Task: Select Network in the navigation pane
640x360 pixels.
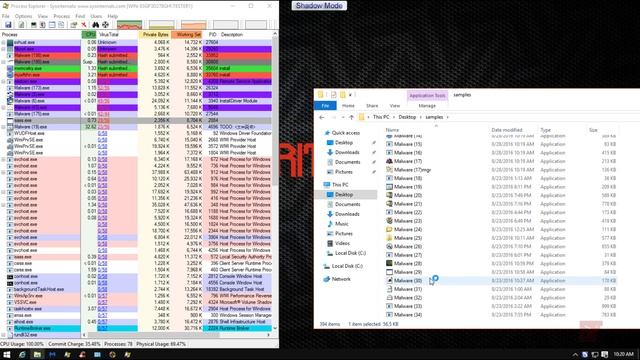Action: [341, 279]
